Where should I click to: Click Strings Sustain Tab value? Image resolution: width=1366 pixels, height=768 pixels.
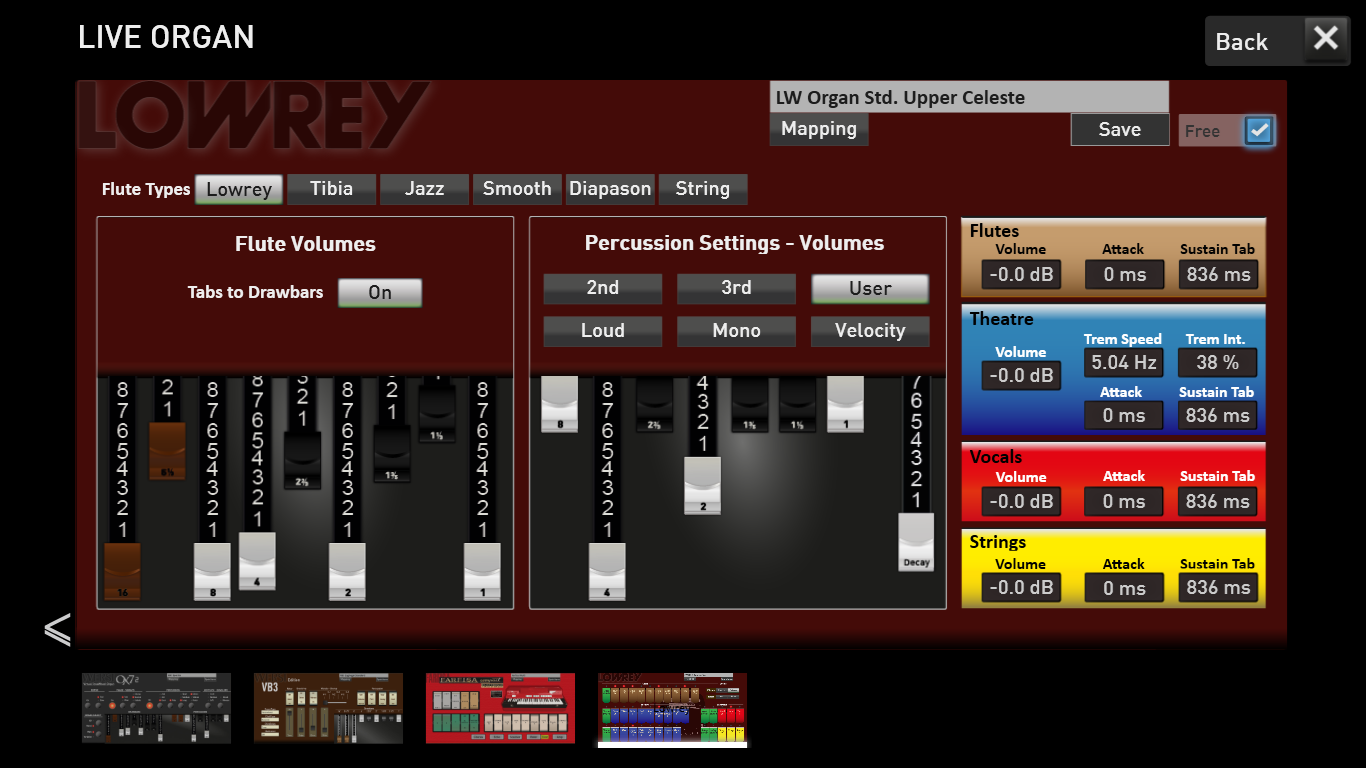pyautogui.click(x=1218, y=588)
